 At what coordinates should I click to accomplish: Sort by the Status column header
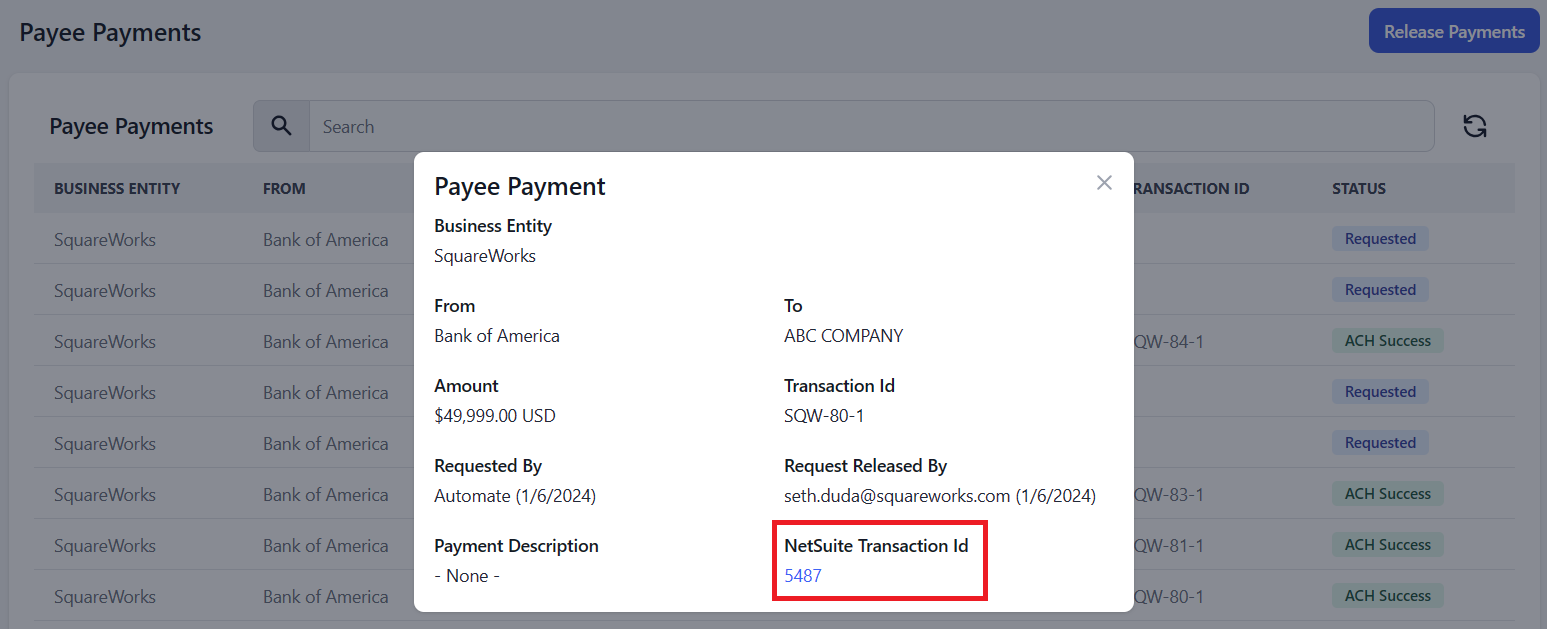click(x=1358, y=188)
